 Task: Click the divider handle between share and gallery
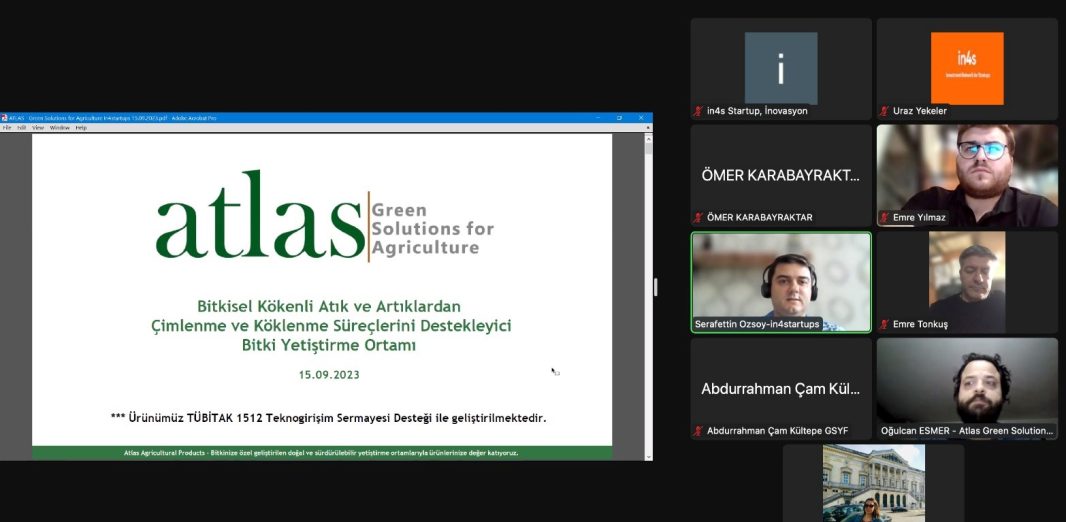[x=655, y=287]
